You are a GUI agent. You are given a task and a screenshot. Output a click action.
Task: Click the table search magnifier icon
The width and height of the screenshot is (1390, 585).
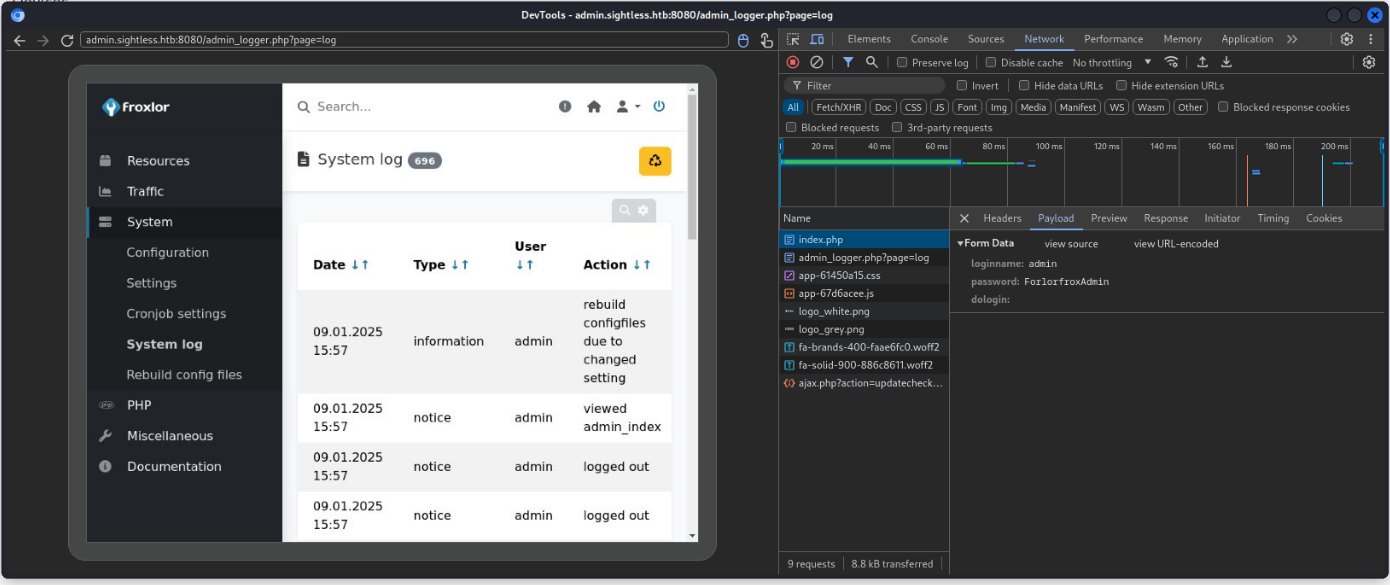coord(625,210)
